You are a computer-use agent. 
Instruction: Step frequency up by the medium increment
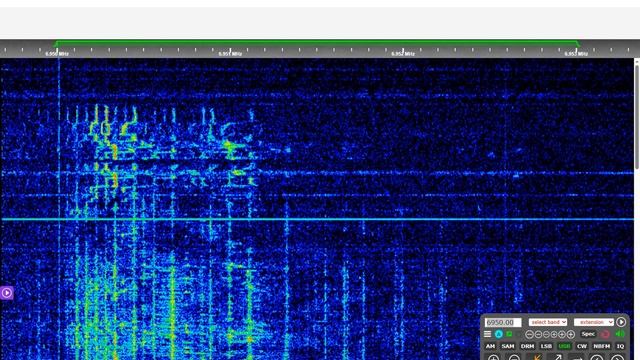coord(562,334)
